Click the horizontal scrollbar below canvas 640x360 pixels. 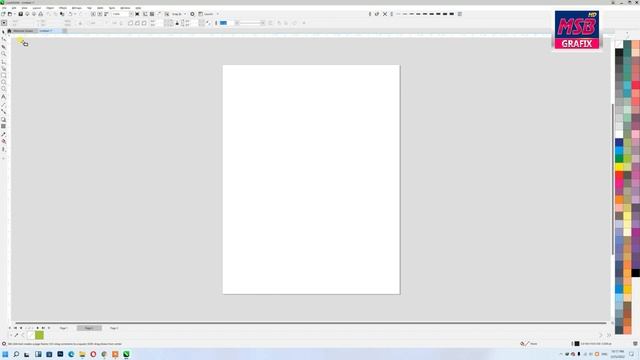click(310, 323)
